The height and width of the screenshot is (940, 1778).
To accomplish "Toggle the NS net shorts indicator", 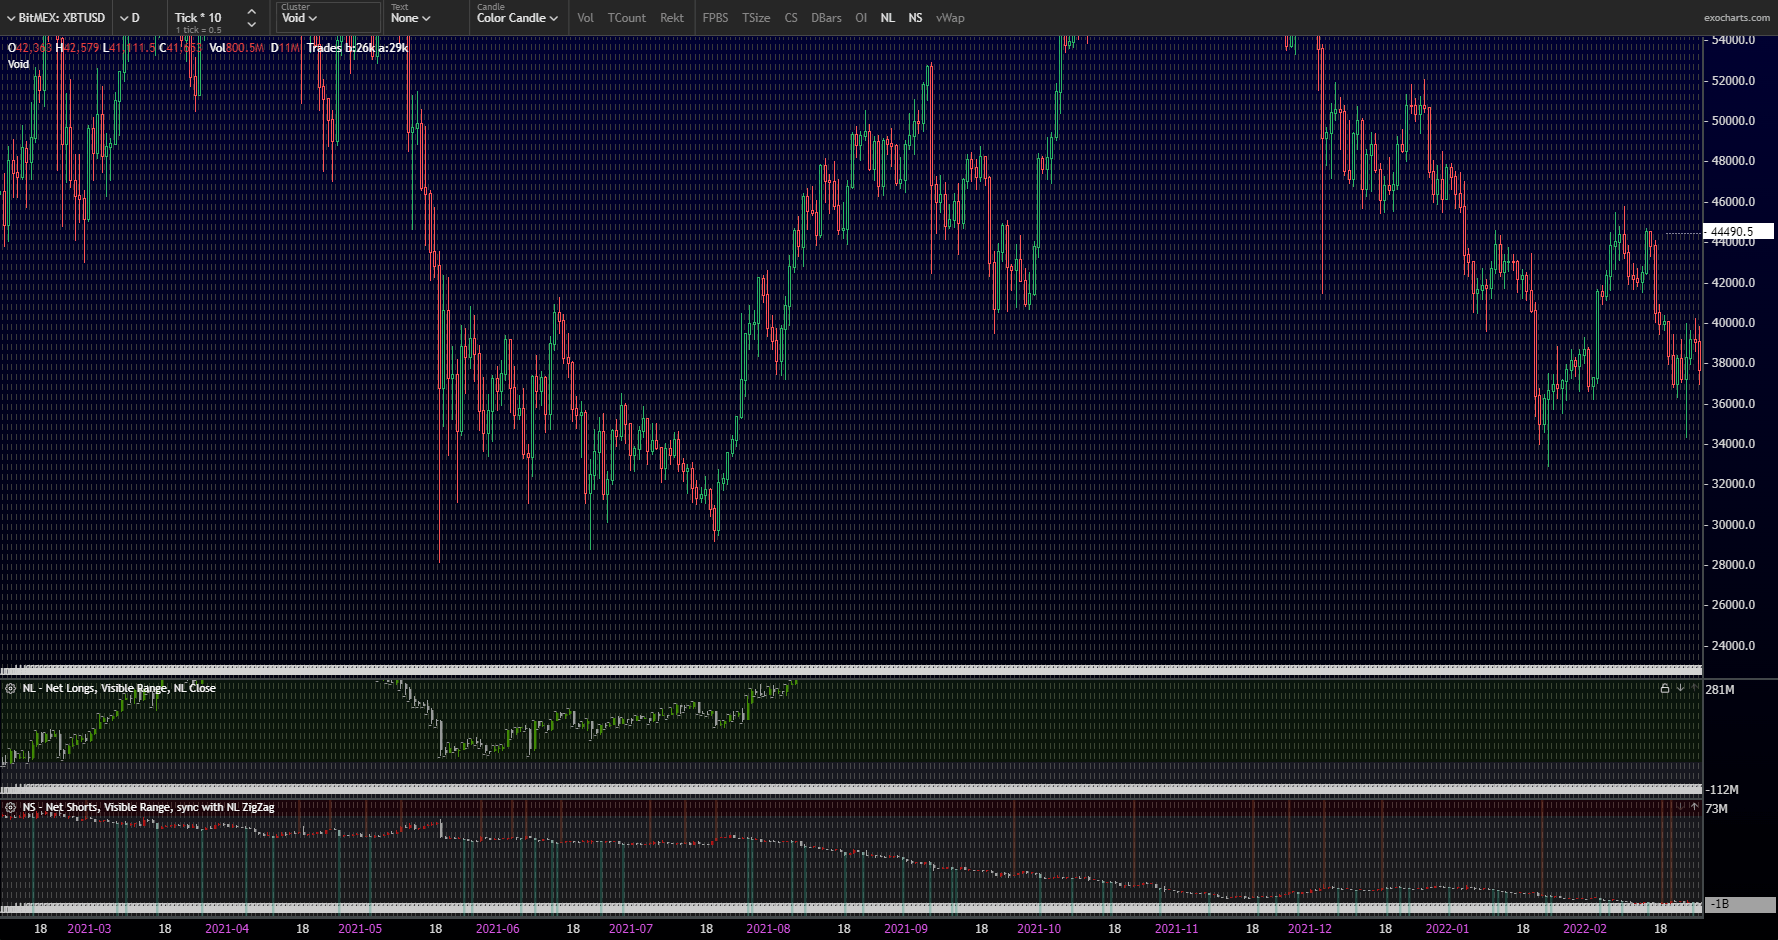I will tap(915, 18).
